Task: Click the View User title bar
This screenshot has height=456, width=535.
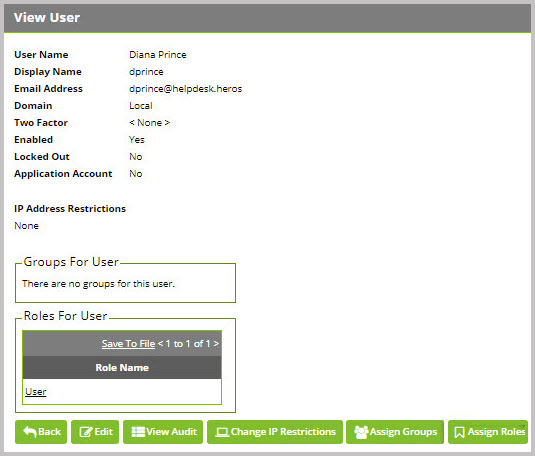Action: coord(268,18)
